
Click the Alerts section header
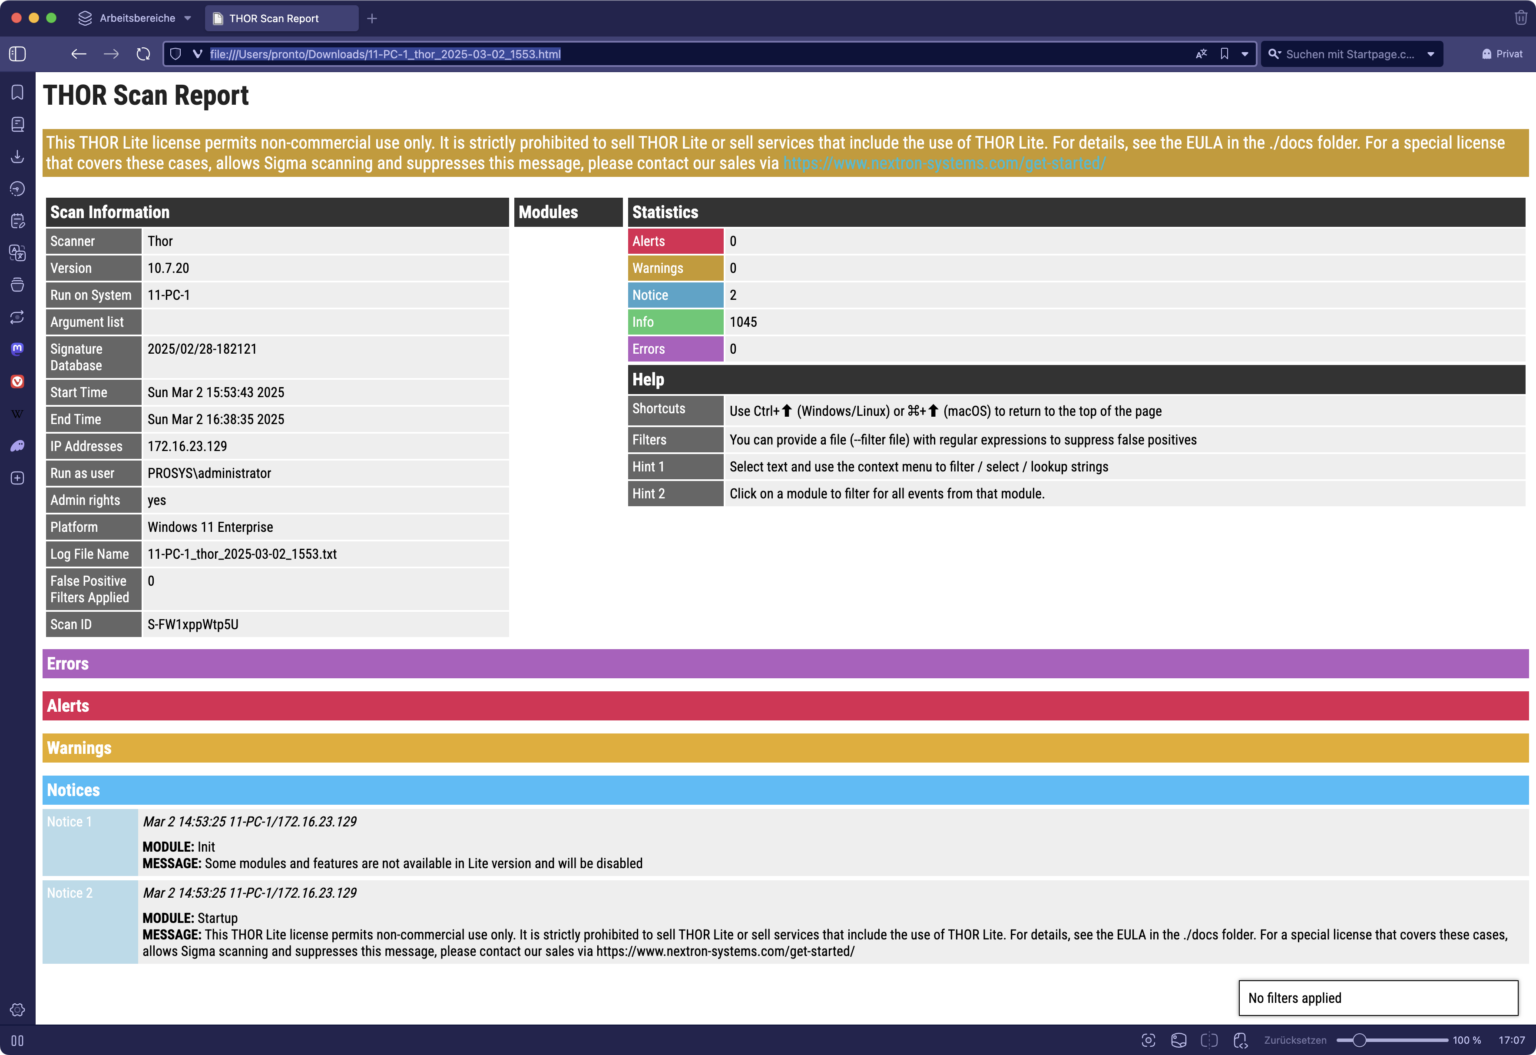785,706
